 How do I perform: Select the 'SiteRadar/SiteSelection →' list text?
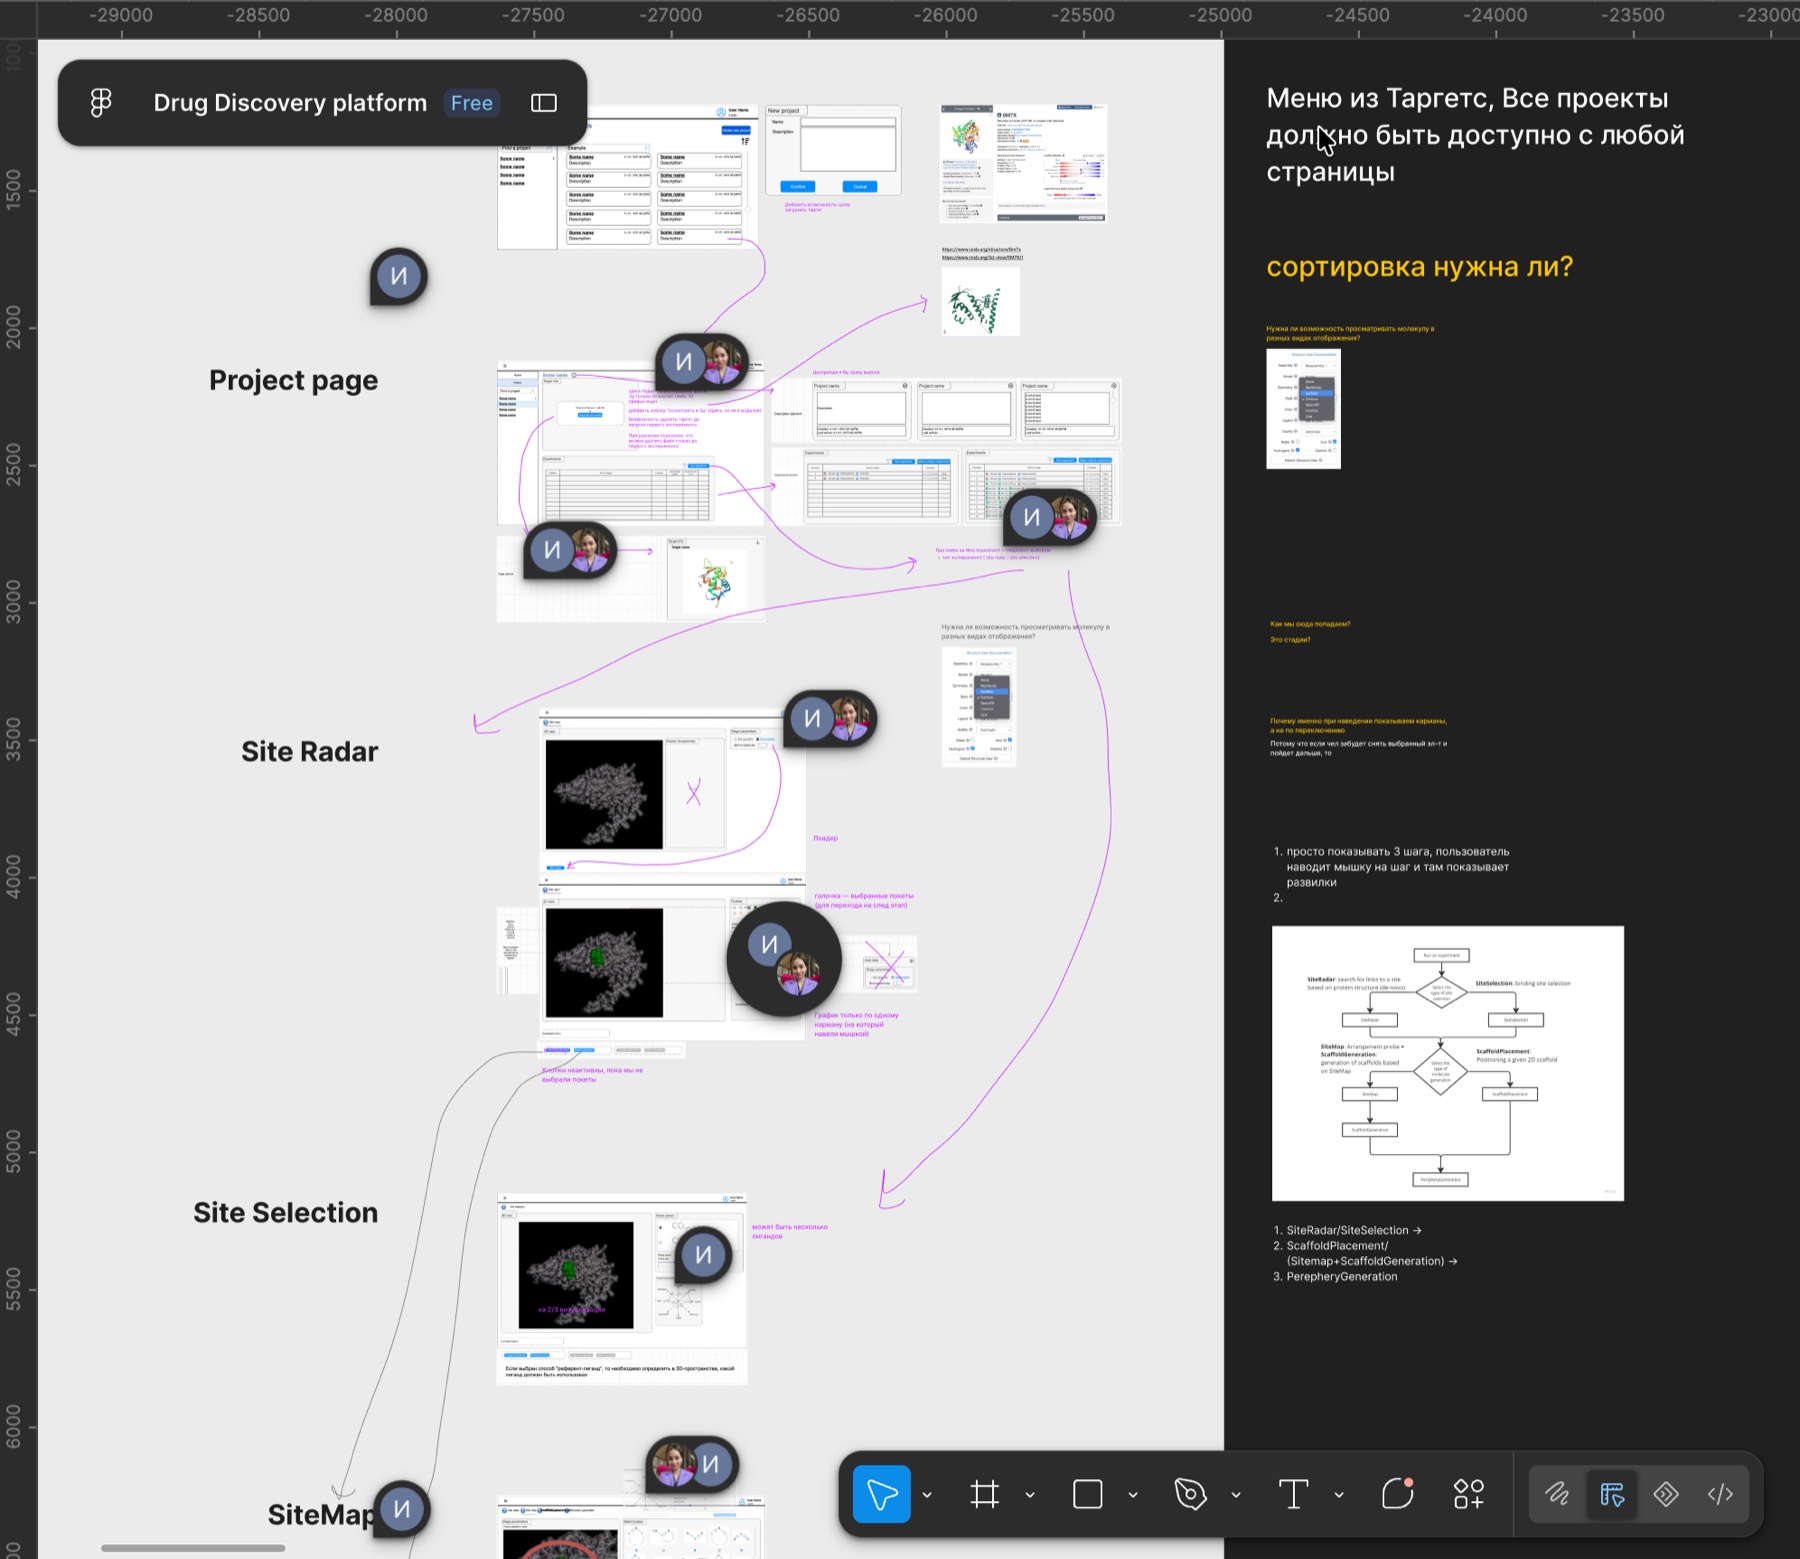tap(1353, 1230)
